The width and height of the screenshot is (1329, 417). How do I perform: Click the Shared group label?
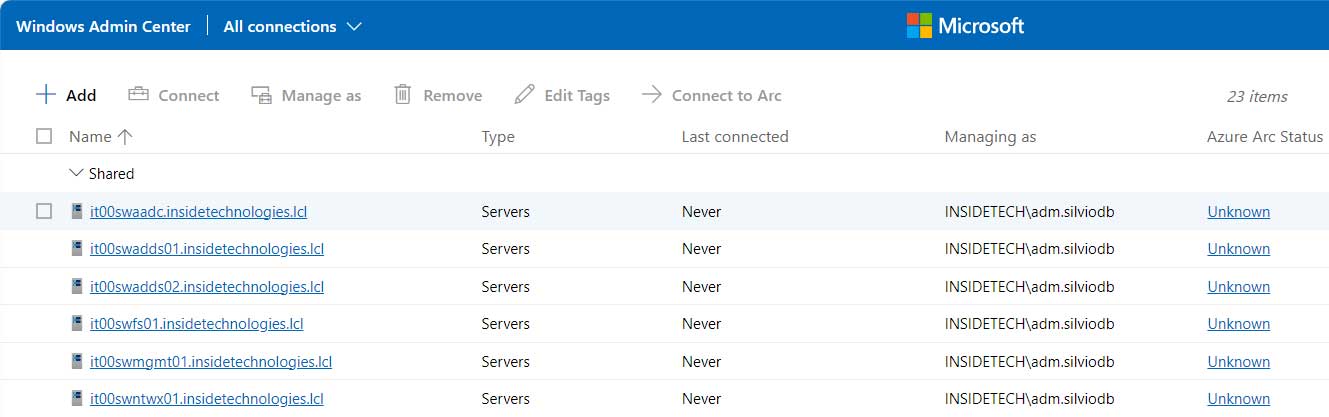coord(111,173)
